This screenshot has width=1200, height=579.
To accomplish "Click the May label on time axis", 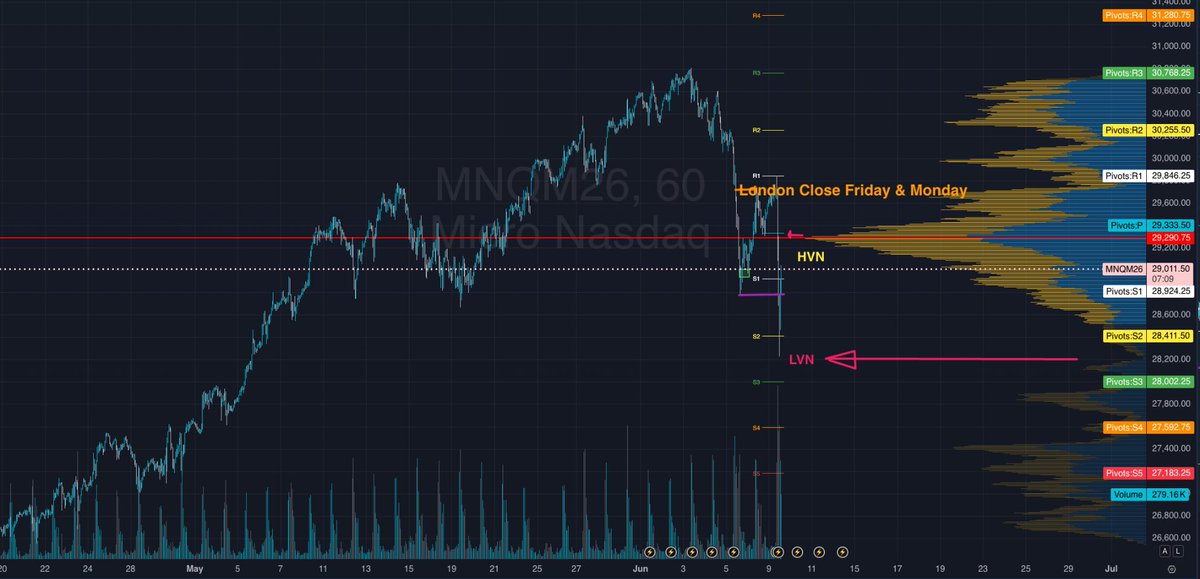I will pyautogui.click(x=195, y=567).
